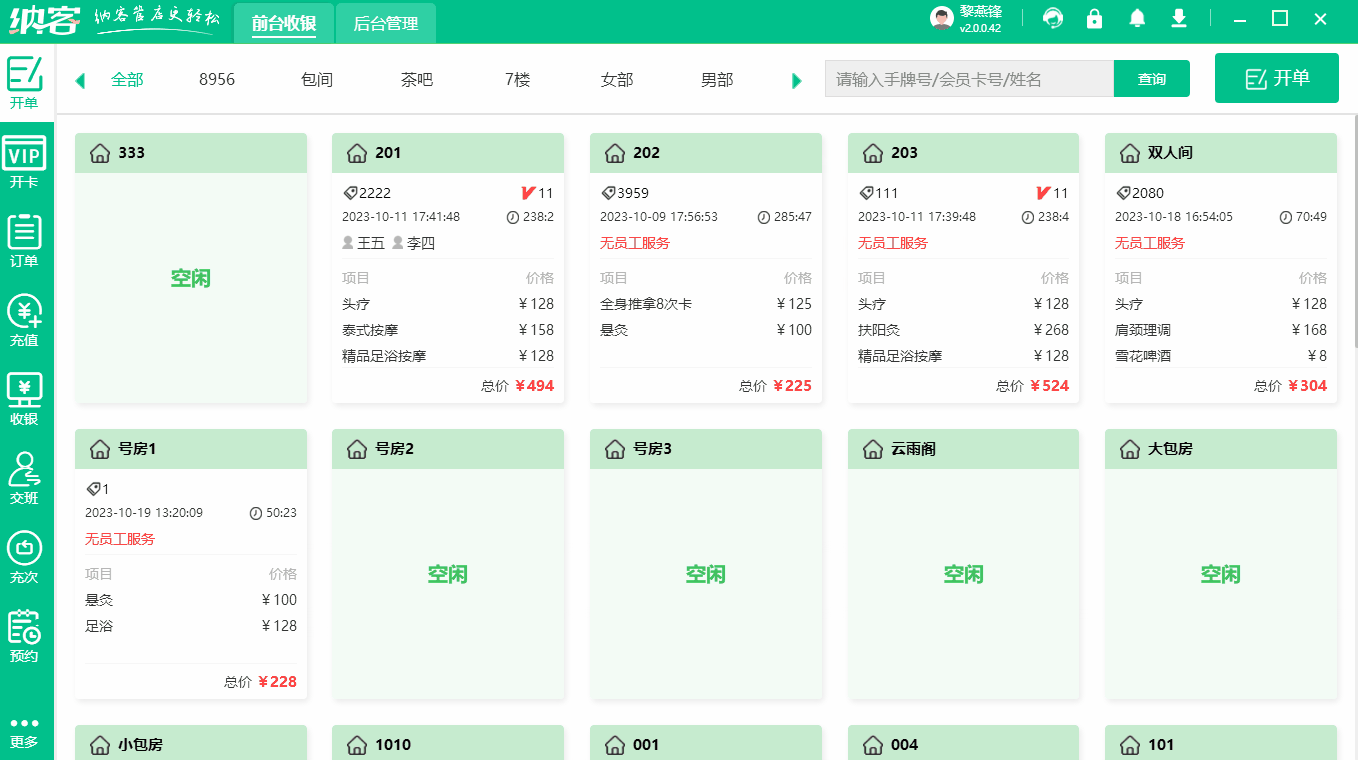Click the right arrow to scroll categories
1358x760 pixels.
[x=796, y=79]
